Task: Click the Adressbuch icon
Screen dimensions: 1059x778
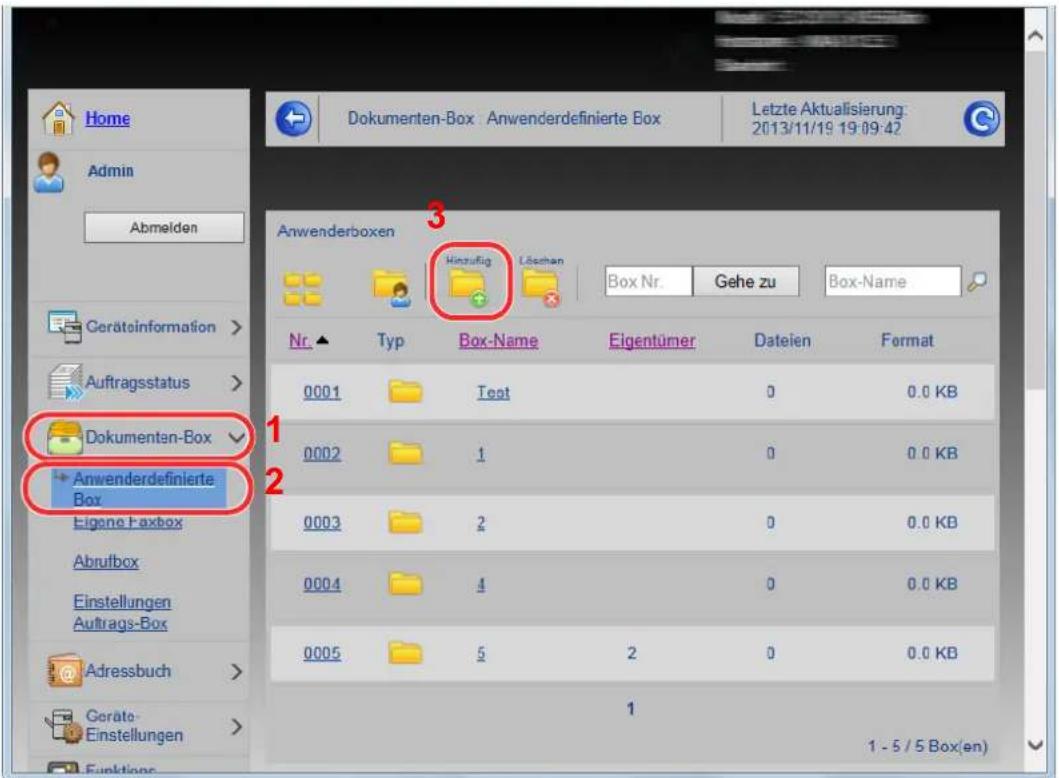Action: 65,671
